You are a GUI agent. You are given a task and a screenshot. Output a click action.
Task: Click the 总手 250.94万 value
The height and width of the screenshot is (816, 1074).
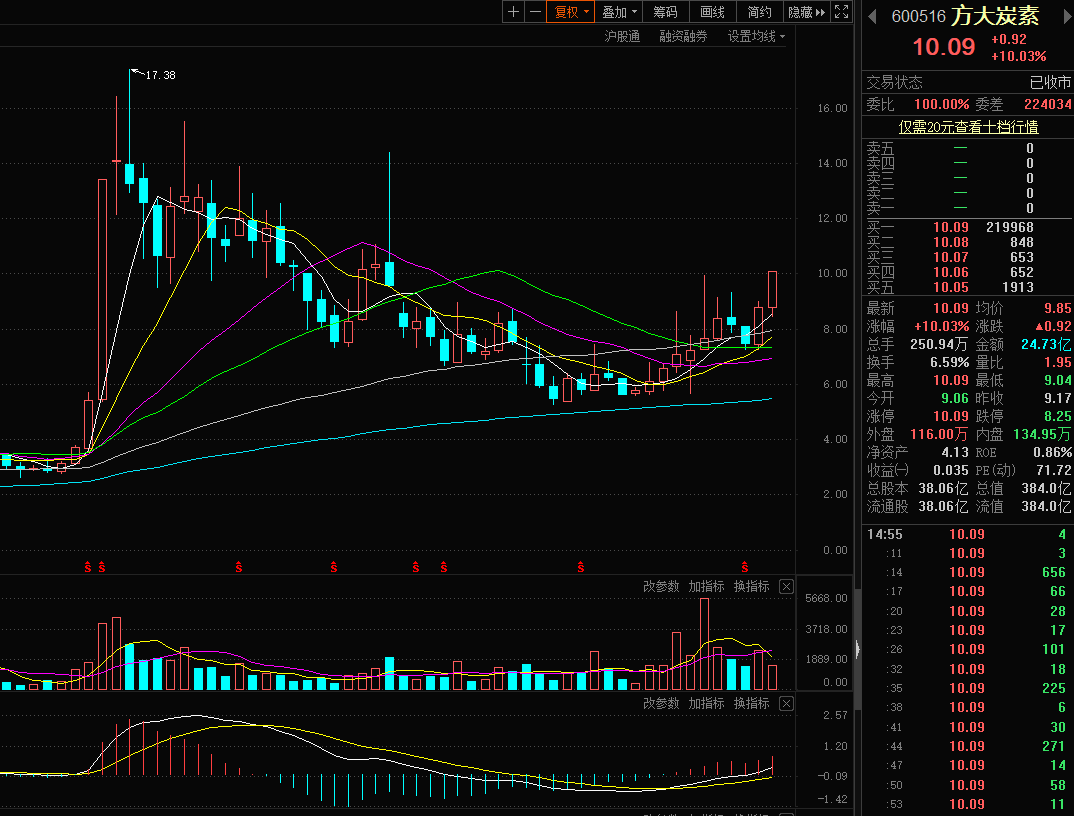(938, 345)
